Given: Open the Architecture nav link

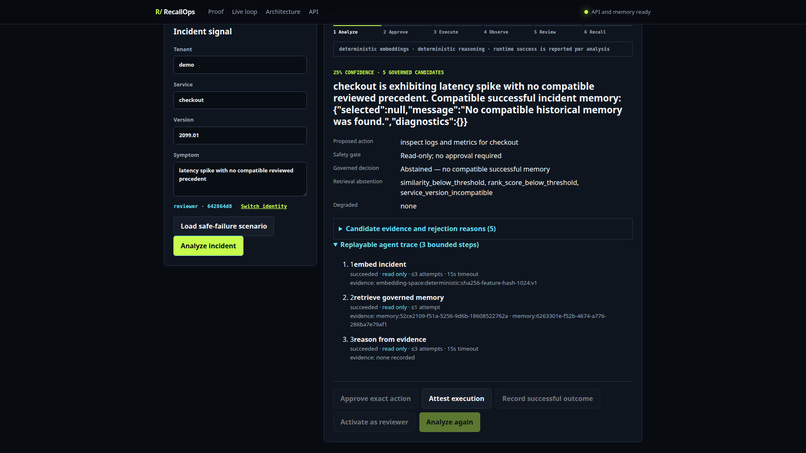Looking at the screenshot, I should click(283, 12).
